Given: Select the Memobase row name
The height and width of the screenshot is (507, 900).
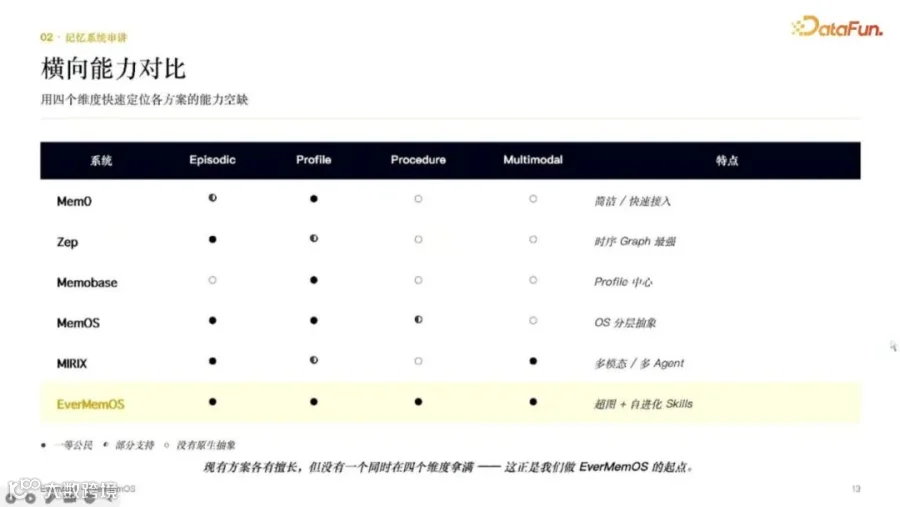Looking at the screenshot, I should [x=87, y=282].
